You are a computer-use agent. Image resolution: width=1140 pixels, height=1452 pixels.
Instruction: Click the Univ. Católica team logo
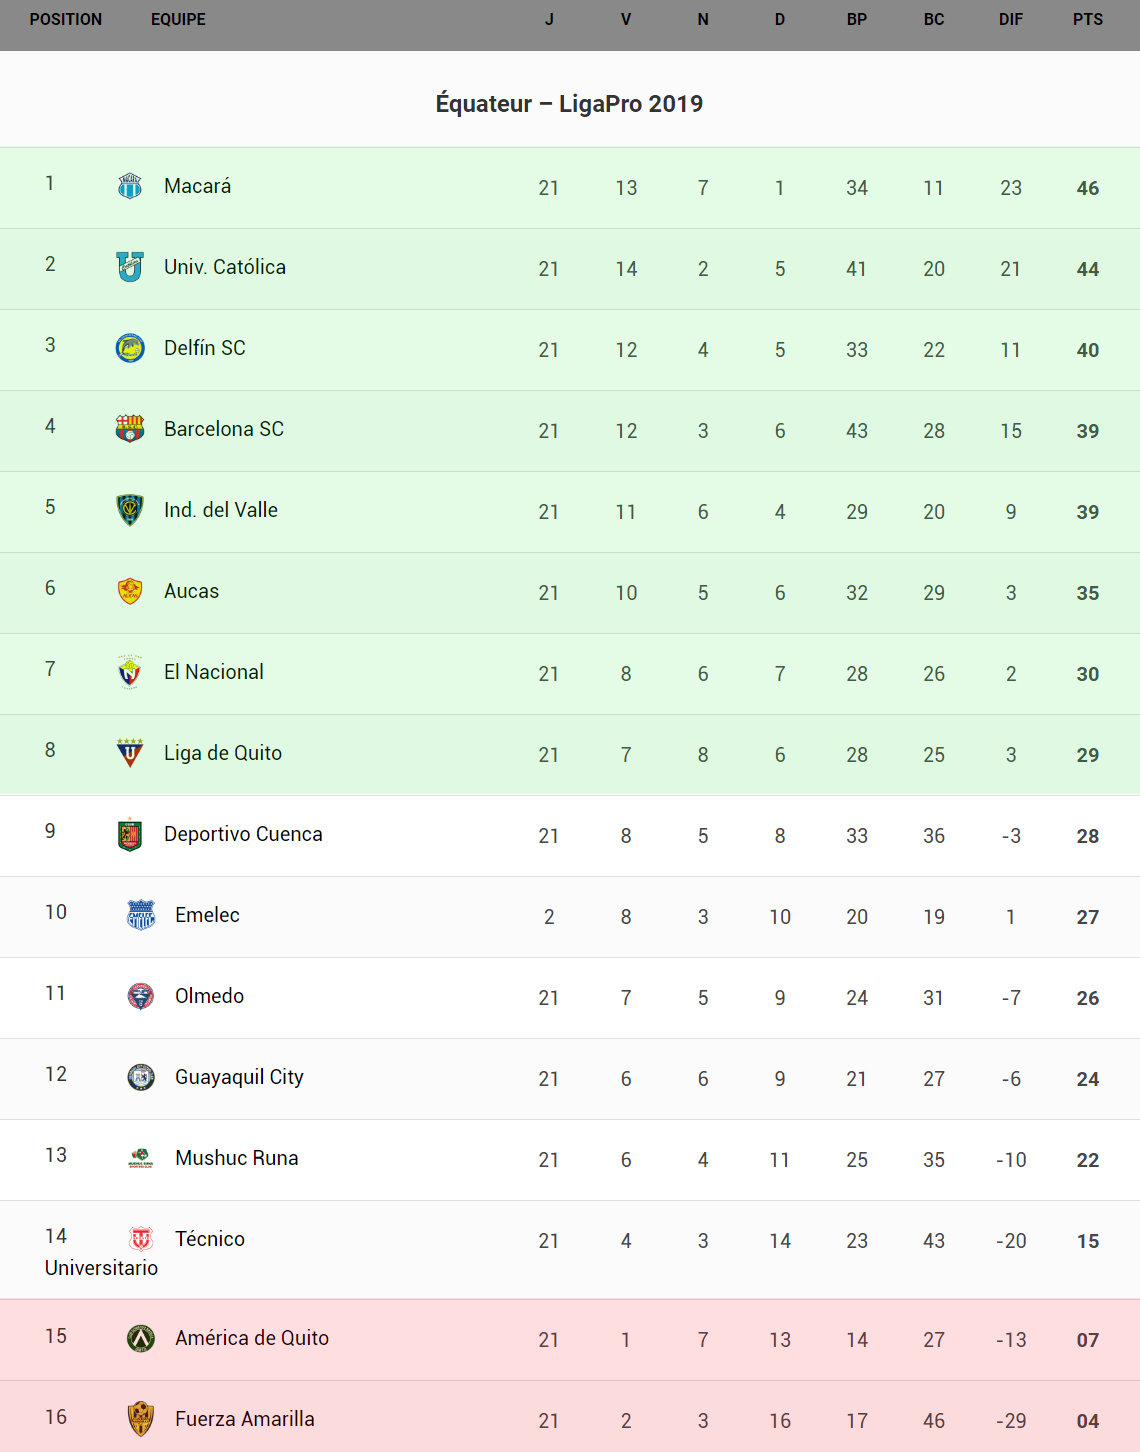coord(130,267)
